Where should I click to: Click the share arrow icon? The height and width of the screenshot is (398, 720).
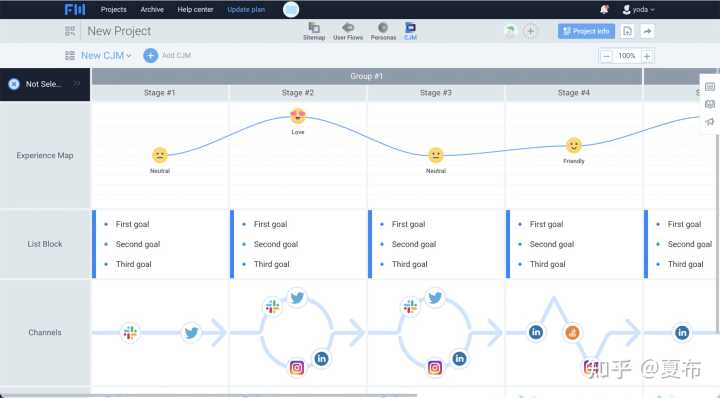(x=647, y=31)
